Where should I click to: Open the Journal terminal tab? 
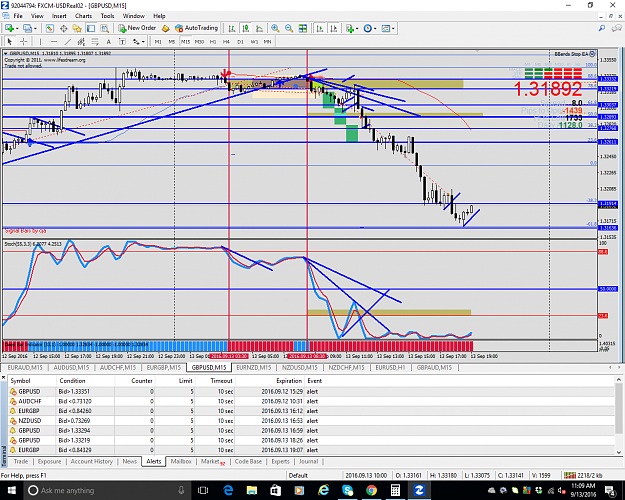click(308, 461)
